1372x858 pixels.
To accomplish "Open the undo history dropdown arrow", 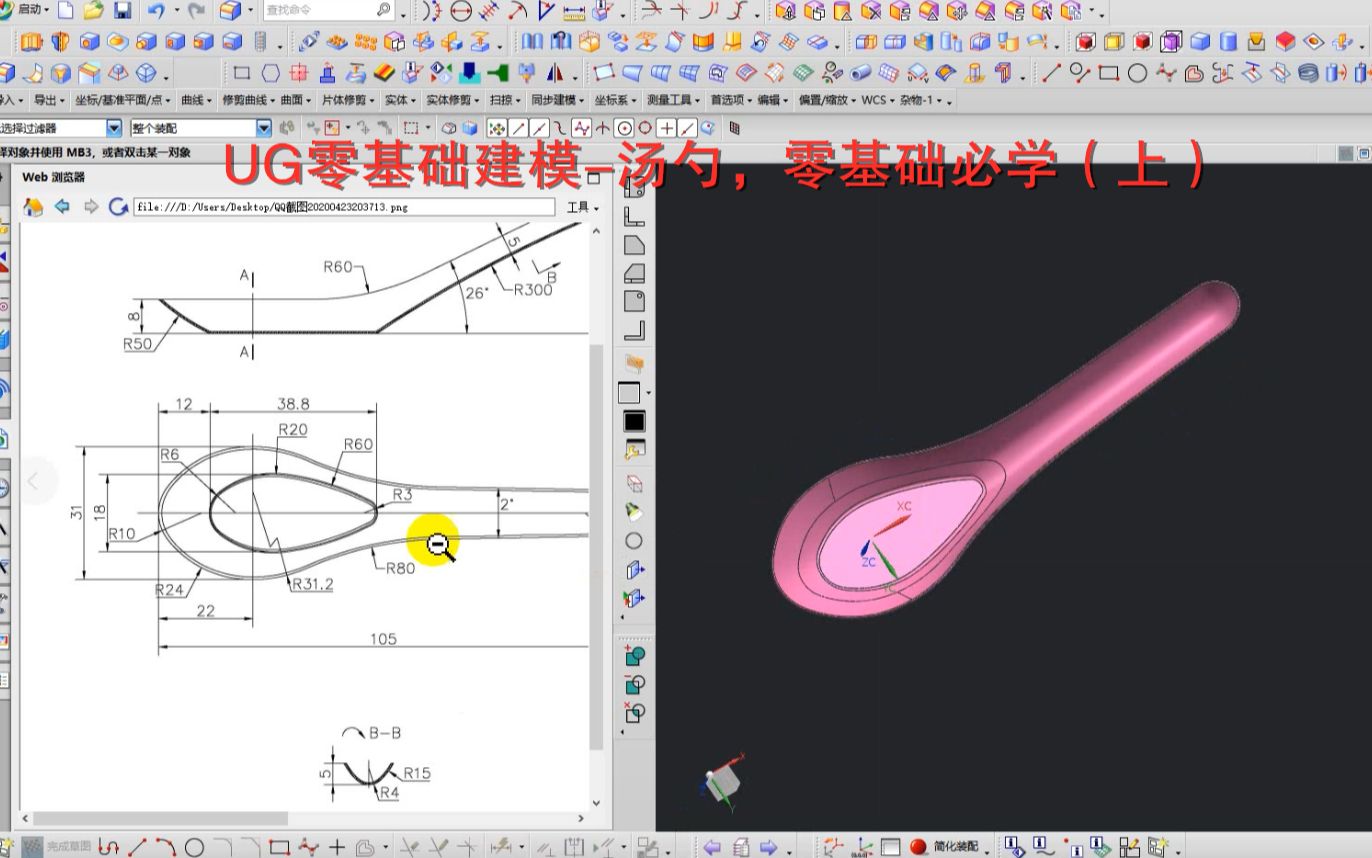I will point(175,12).
